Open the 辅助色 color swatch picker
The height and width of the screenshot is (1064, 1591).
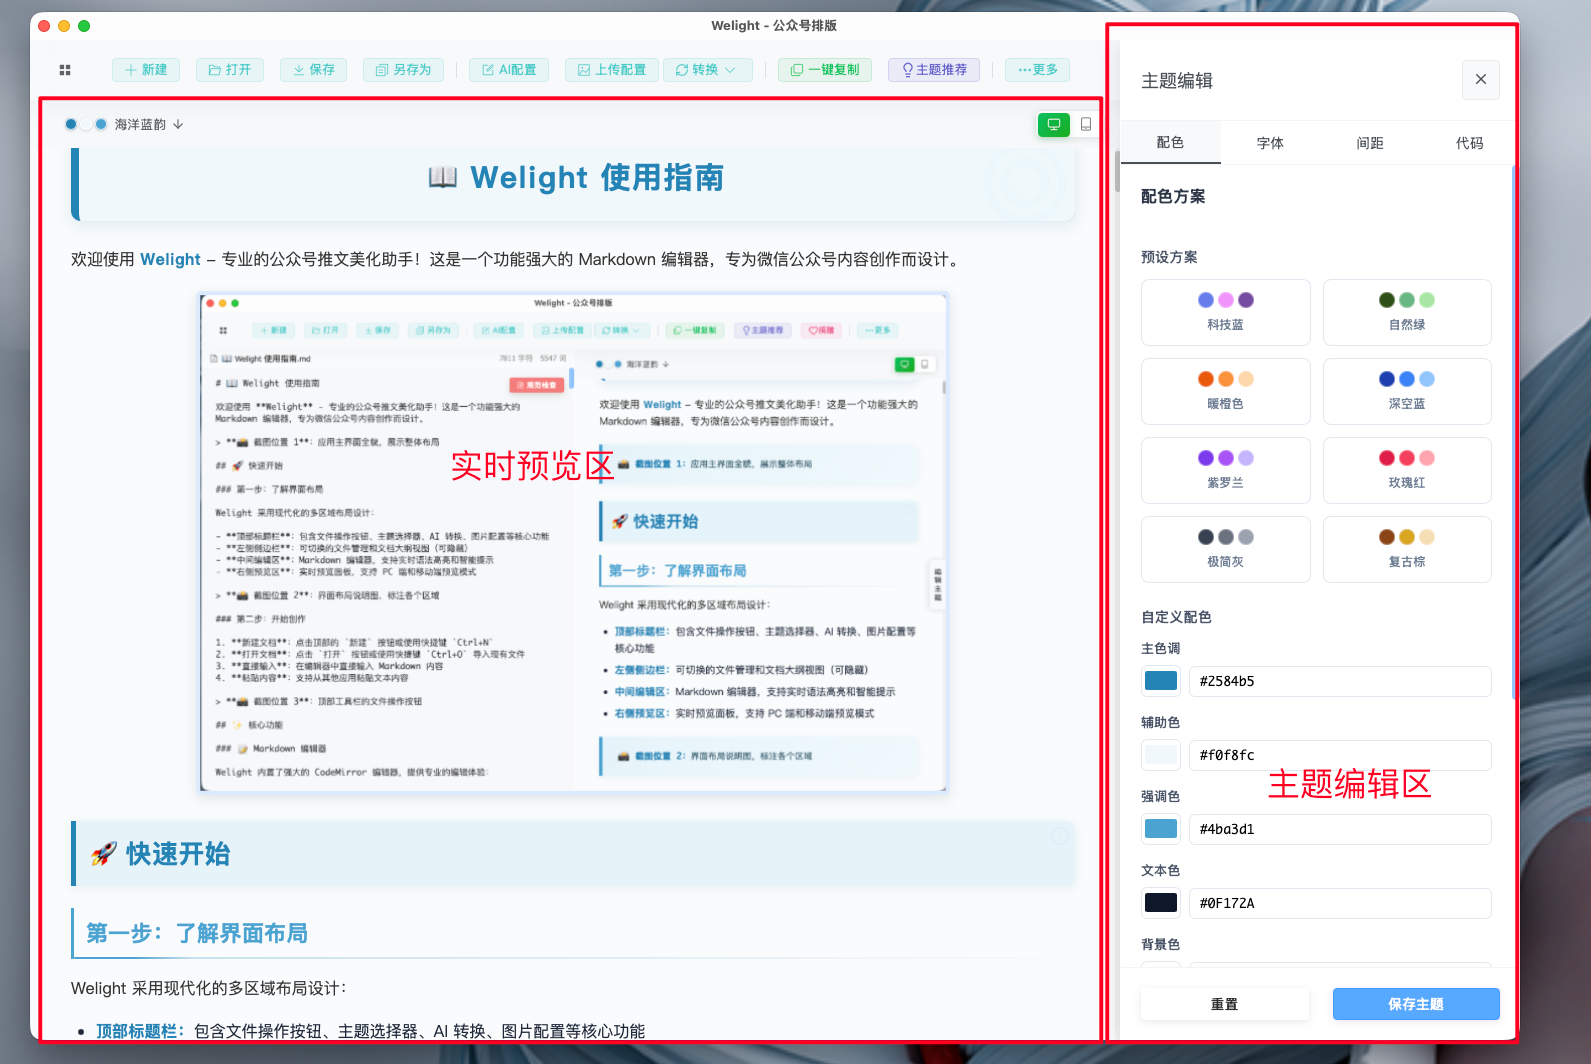(1161, 755)
